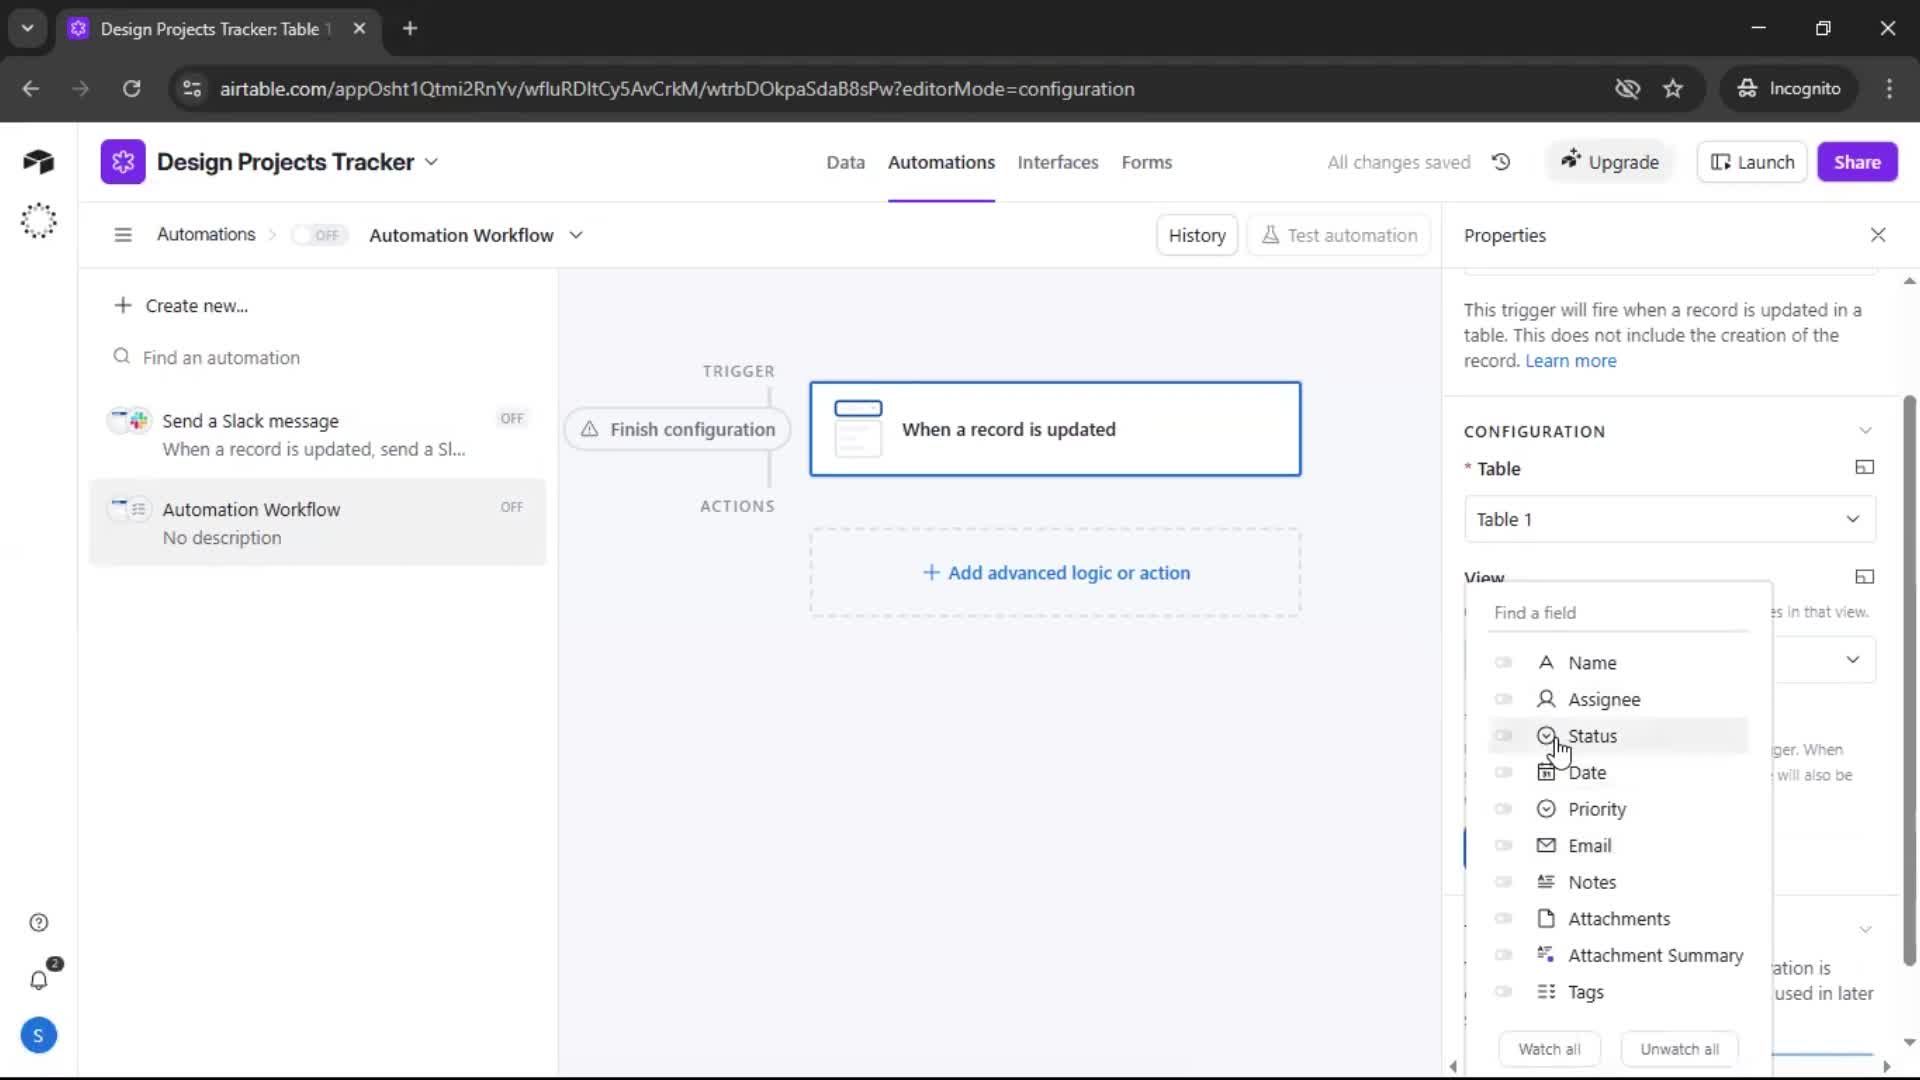
Task: Click the Attachments field file icon
Action: (x=1546, y=918)
